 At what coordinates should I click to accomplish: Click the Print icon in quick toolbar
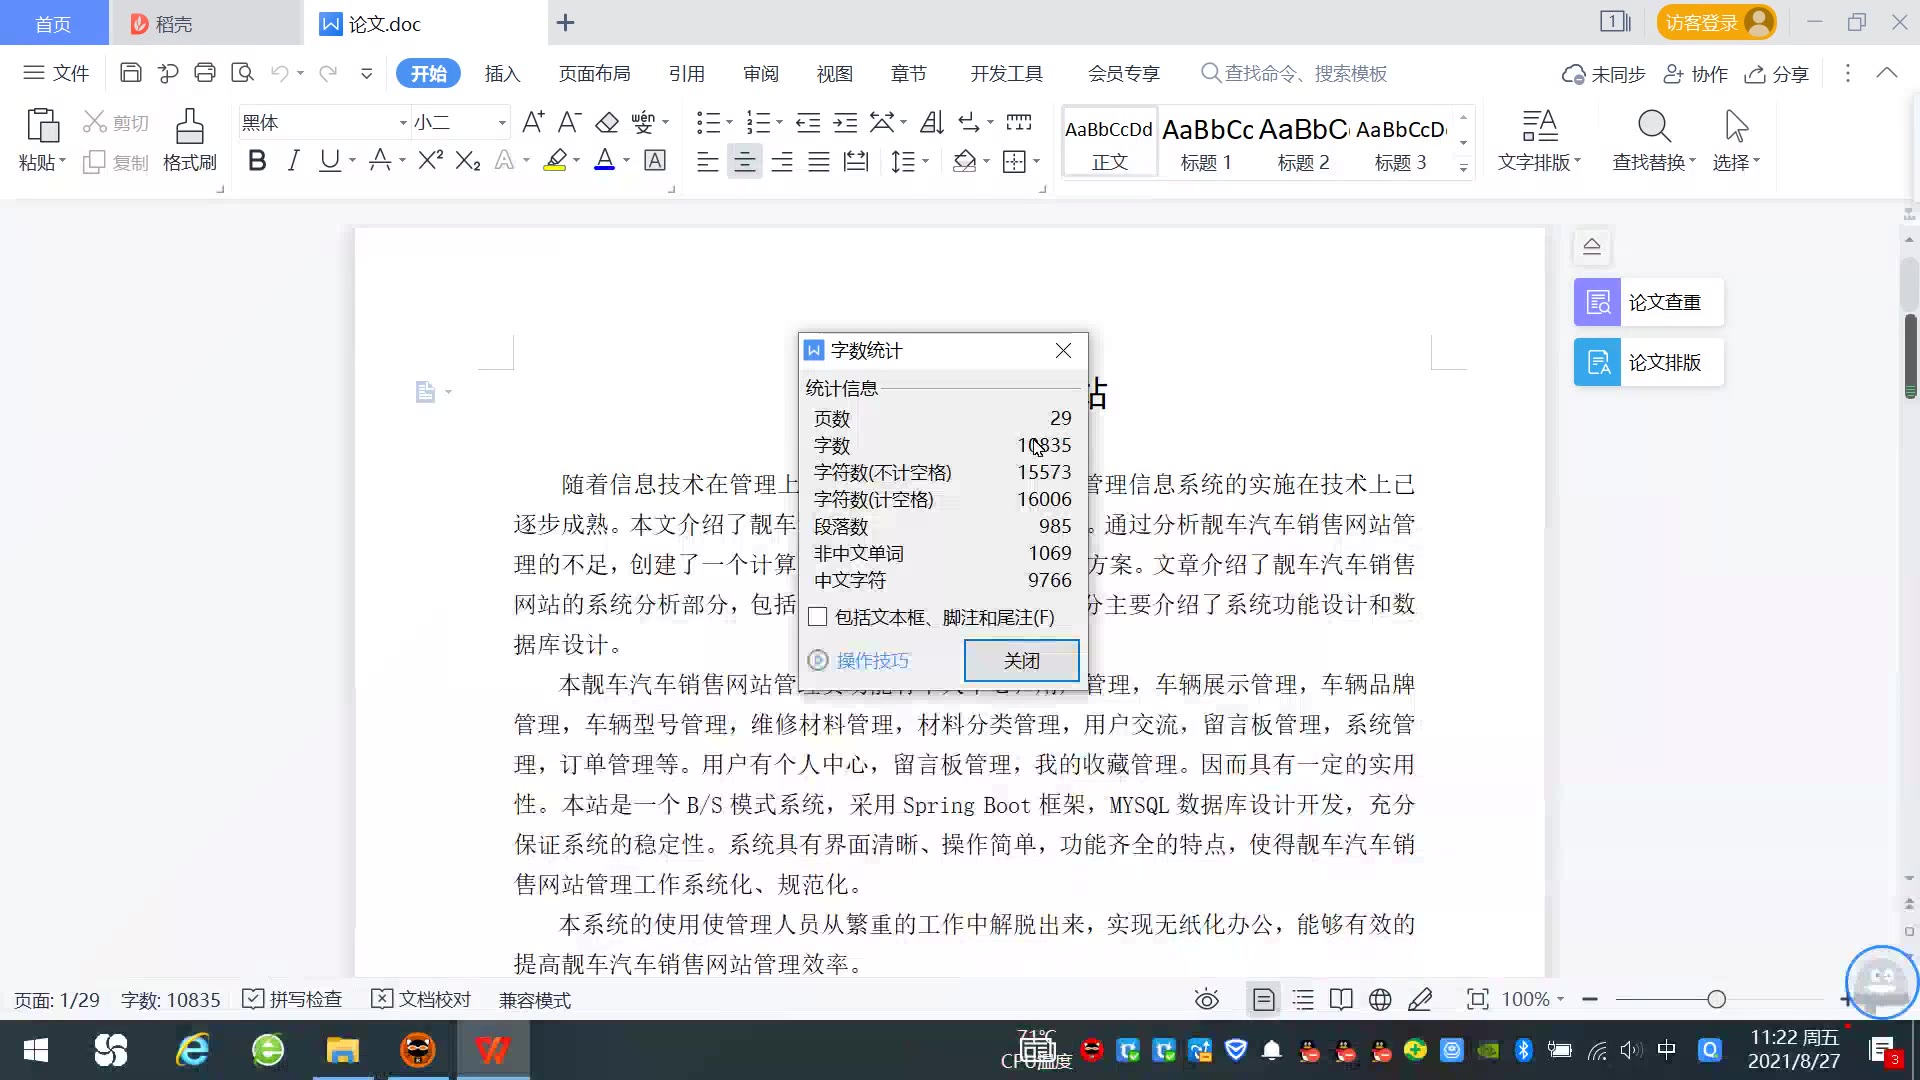click(205, 73)
